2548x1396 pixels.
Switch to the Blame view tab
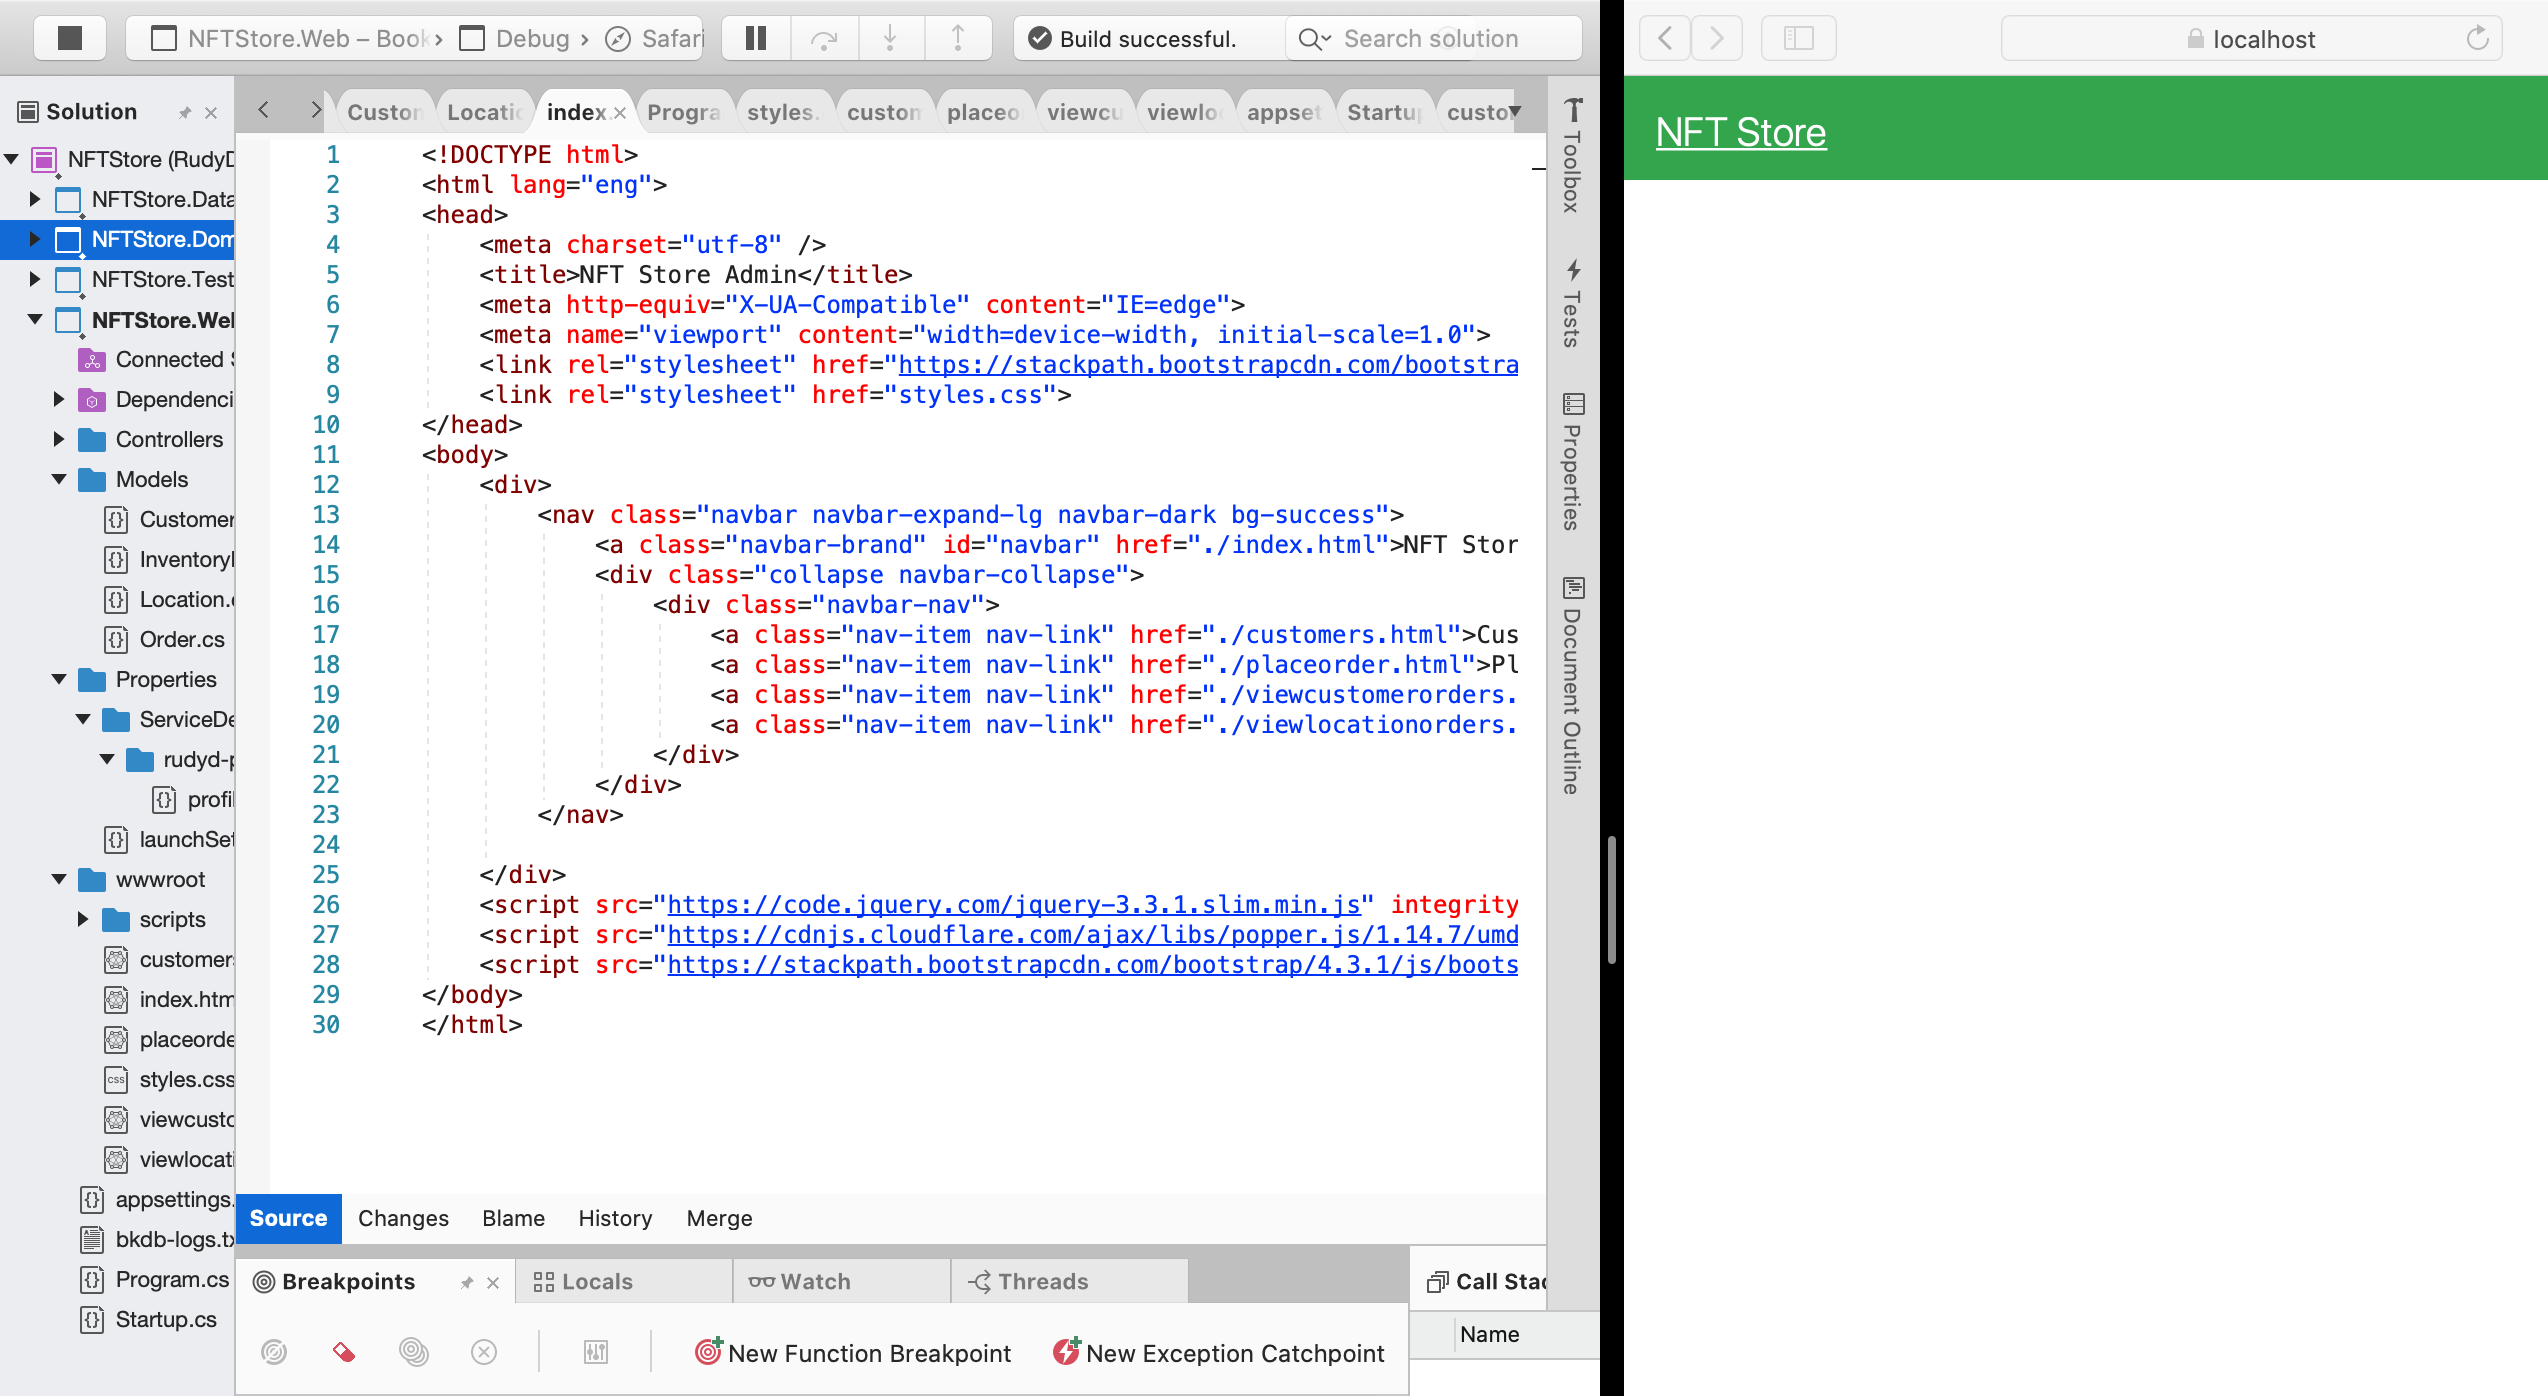[513, 1218]
